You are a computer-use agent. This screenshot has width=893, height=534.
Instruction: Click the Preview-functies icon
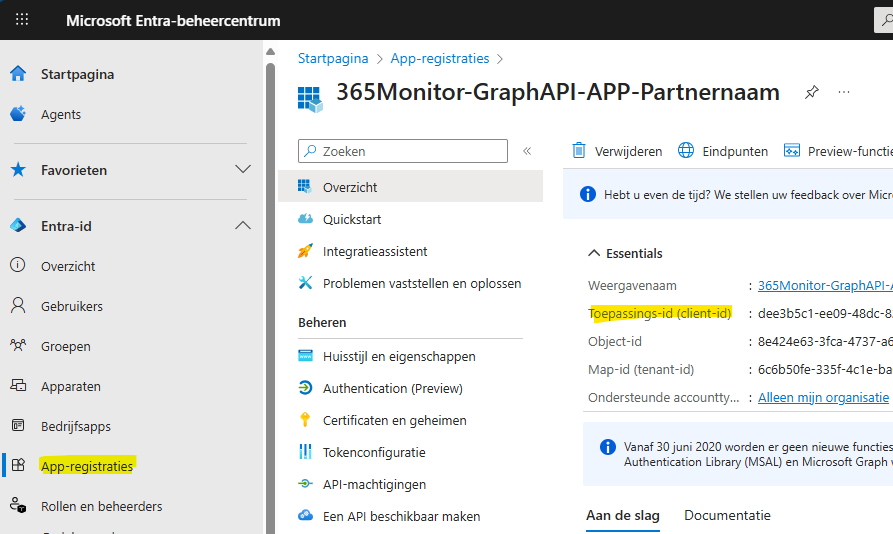[x=792, y=150]
